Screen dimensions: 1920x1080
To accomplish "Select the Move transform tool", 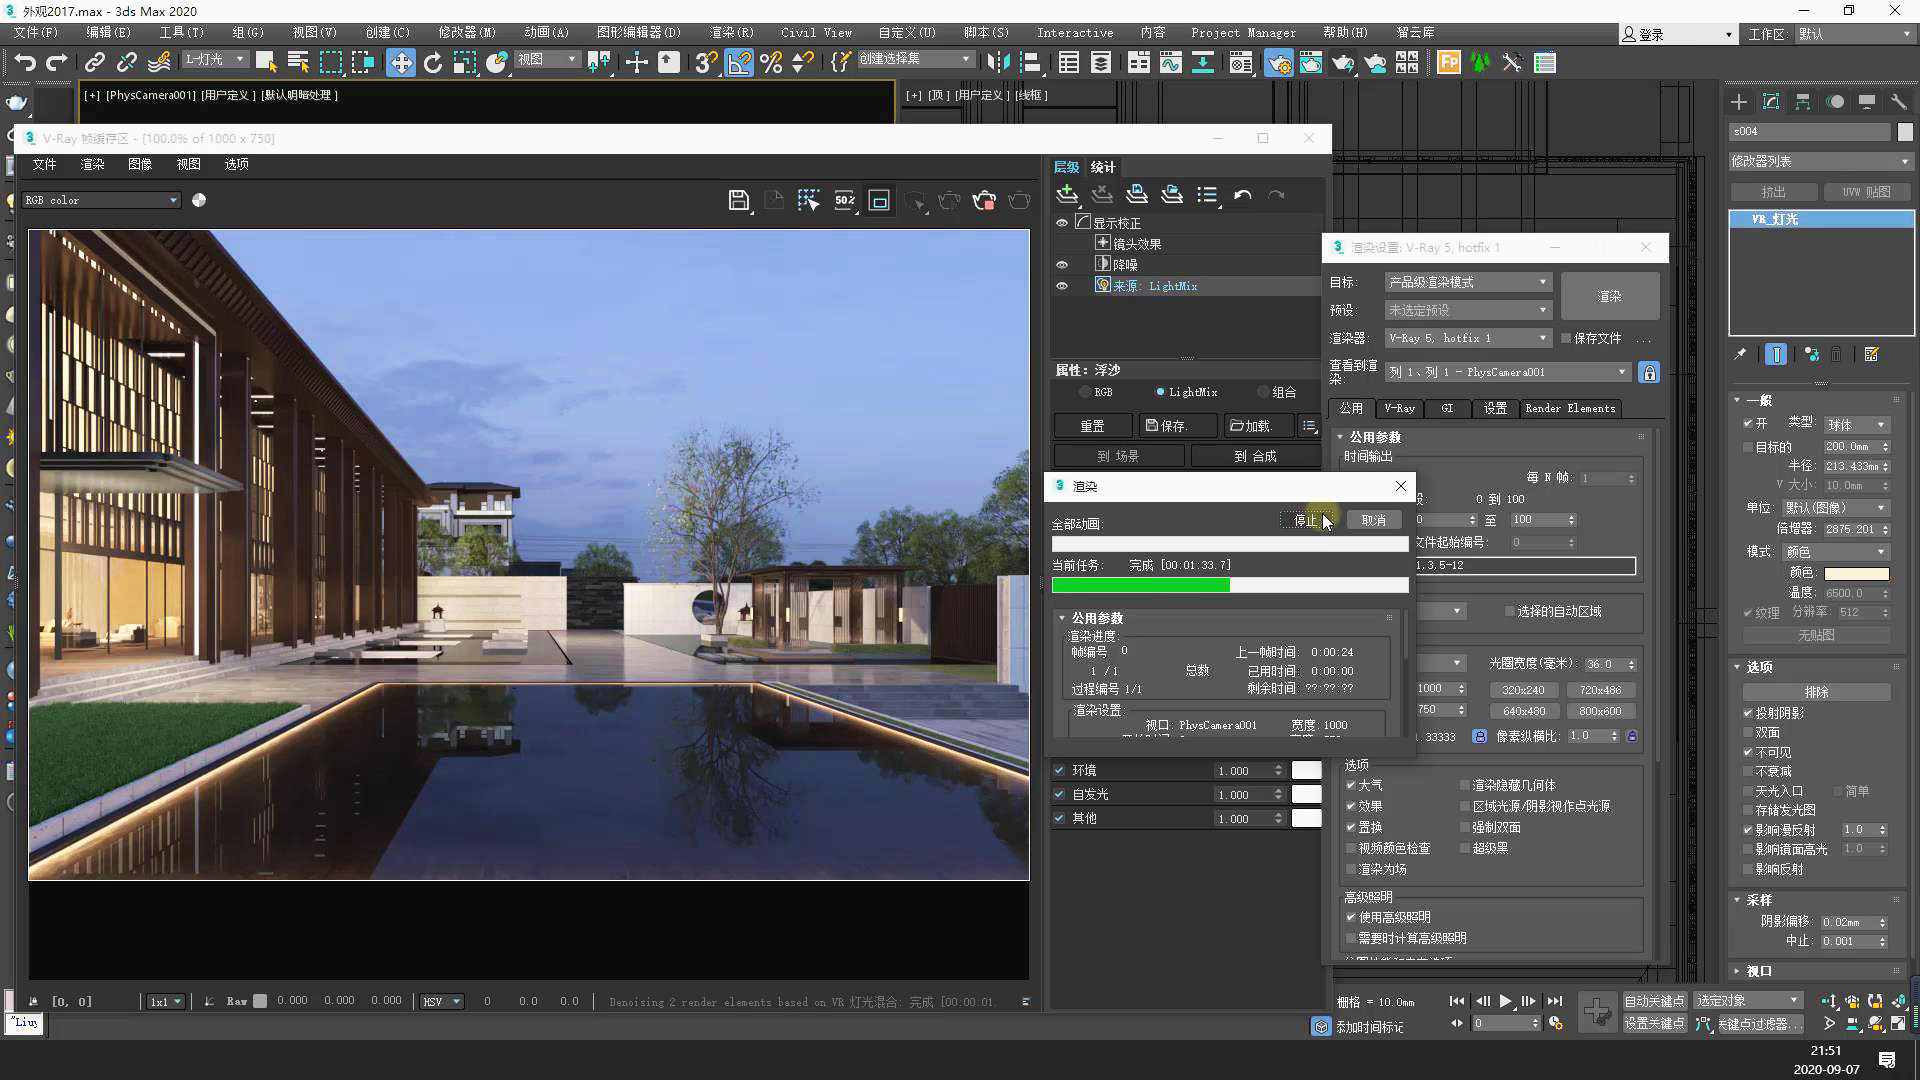I will 400,63.
